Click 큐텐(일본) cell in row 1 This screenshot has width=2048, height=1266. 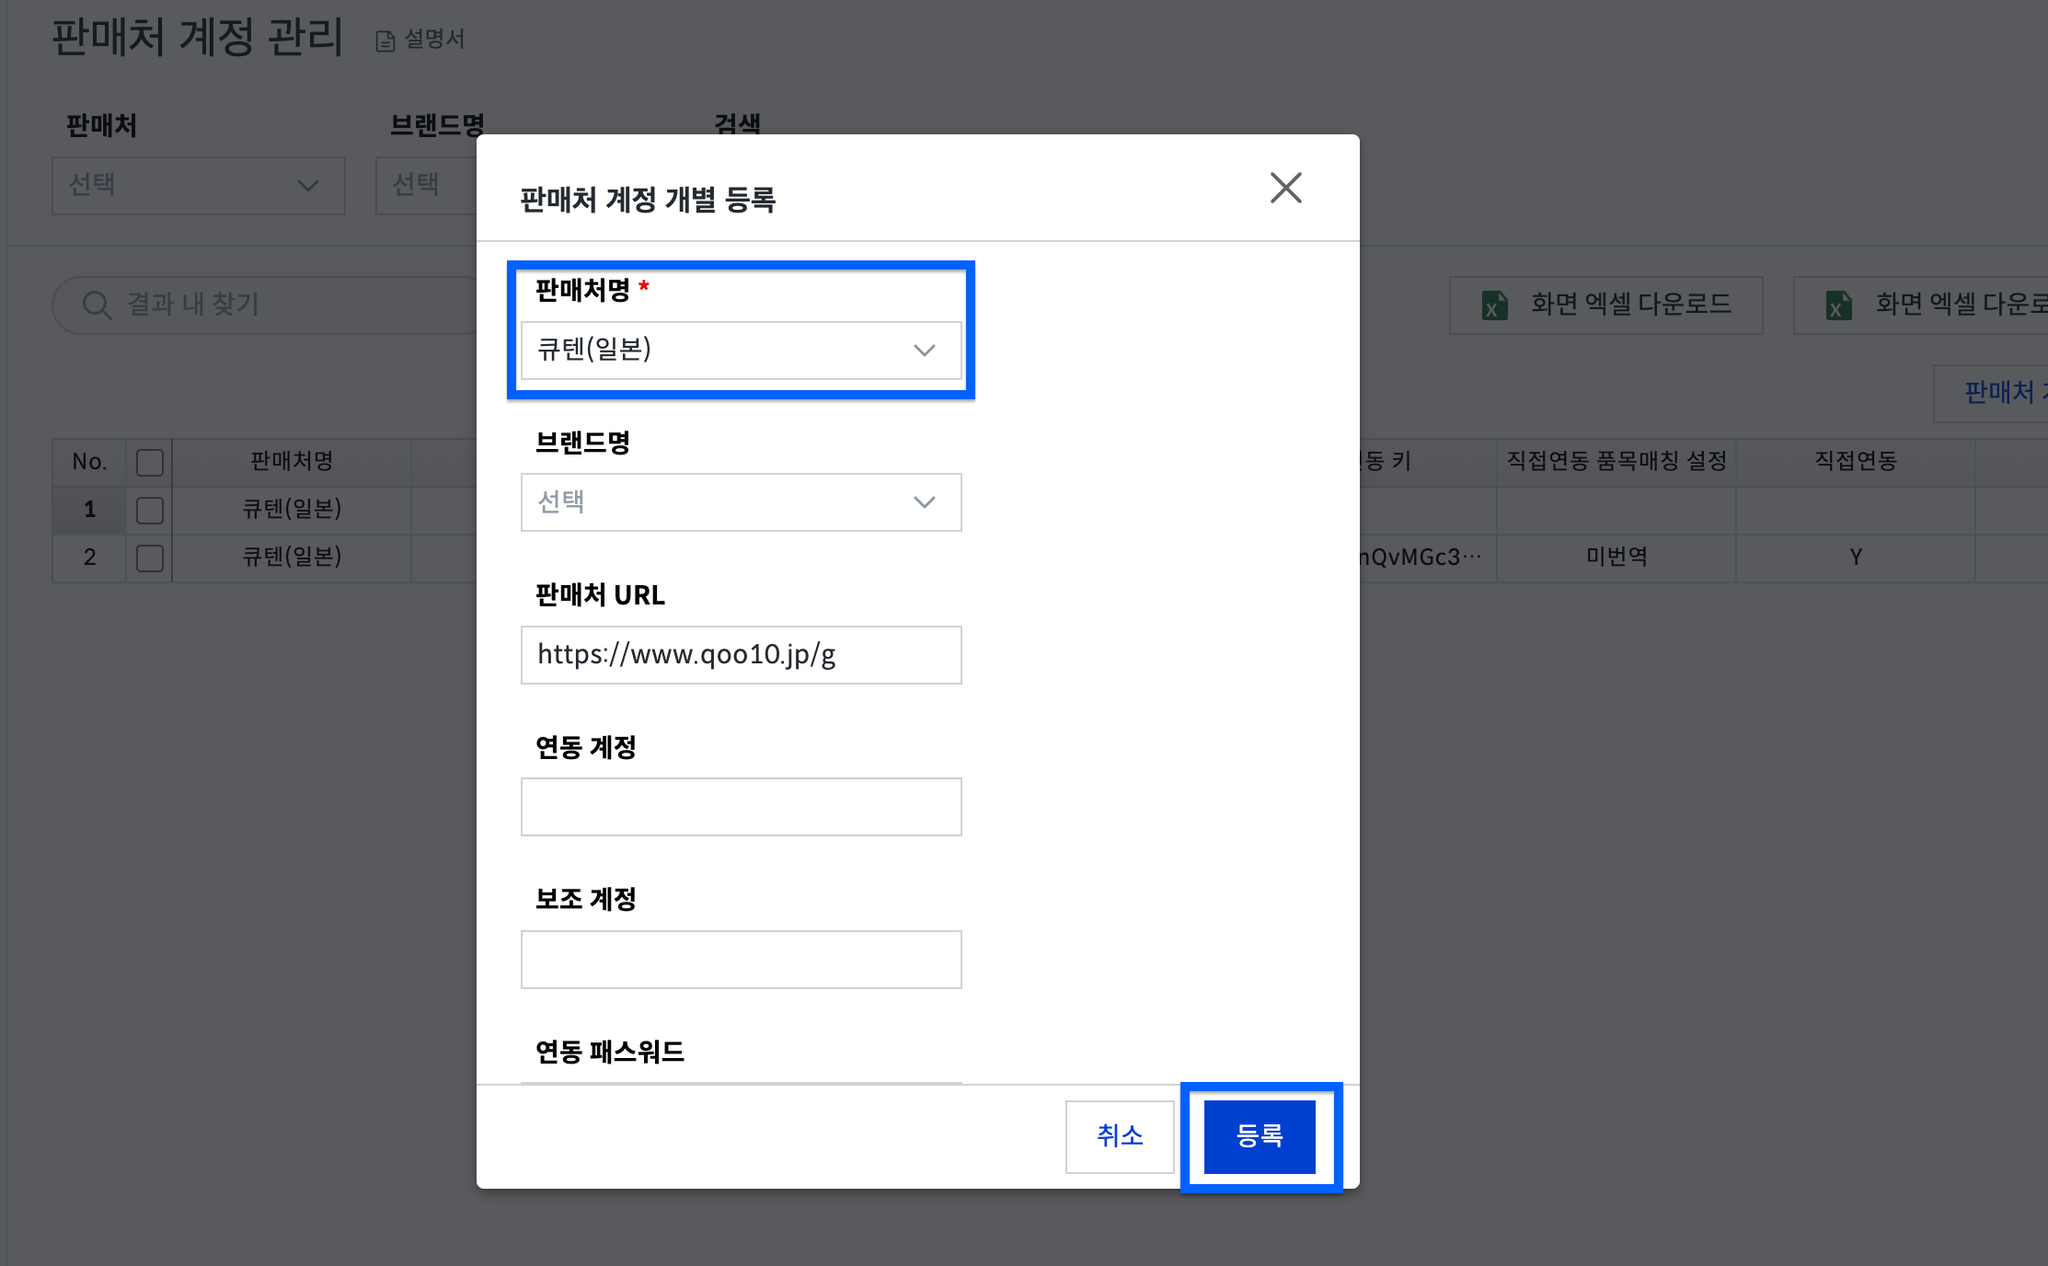(292, 510)
